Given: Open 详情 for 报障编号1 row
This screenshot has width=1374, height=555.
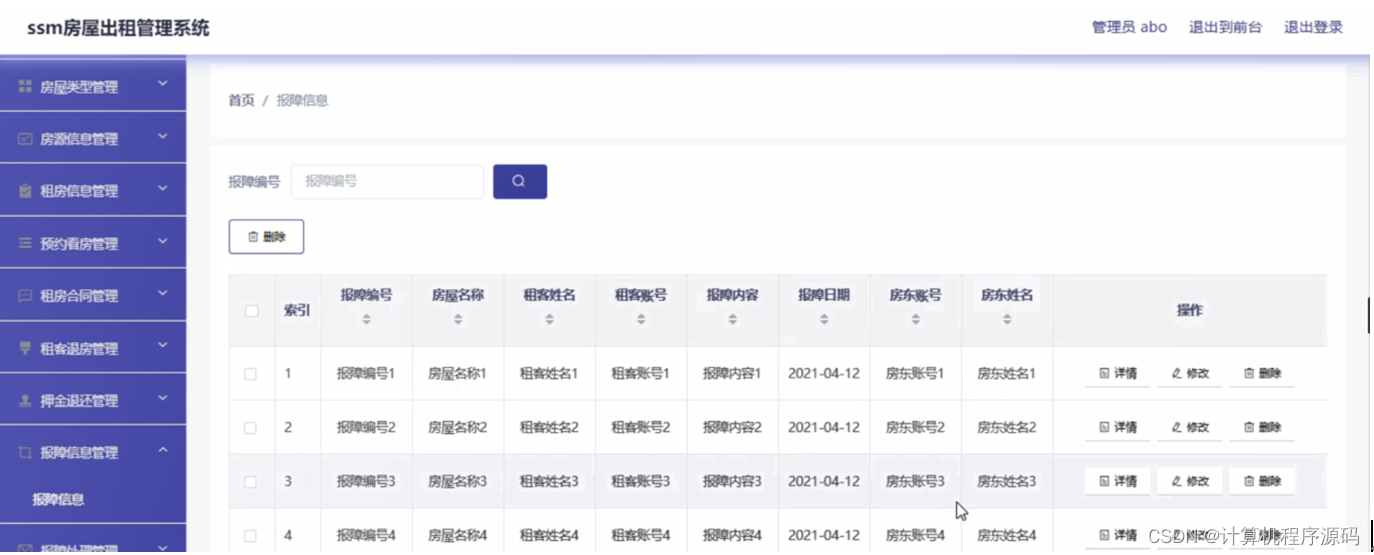Looking at the screenshot, I should coord(1118,374).
